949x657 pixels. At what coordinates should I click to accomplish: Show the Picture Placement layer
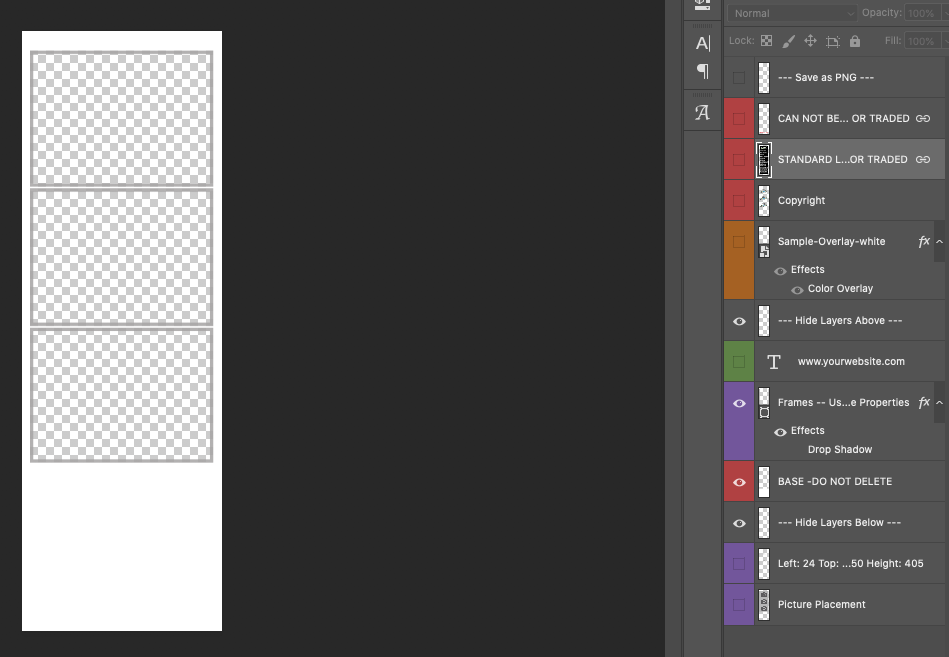pos(739,605)
